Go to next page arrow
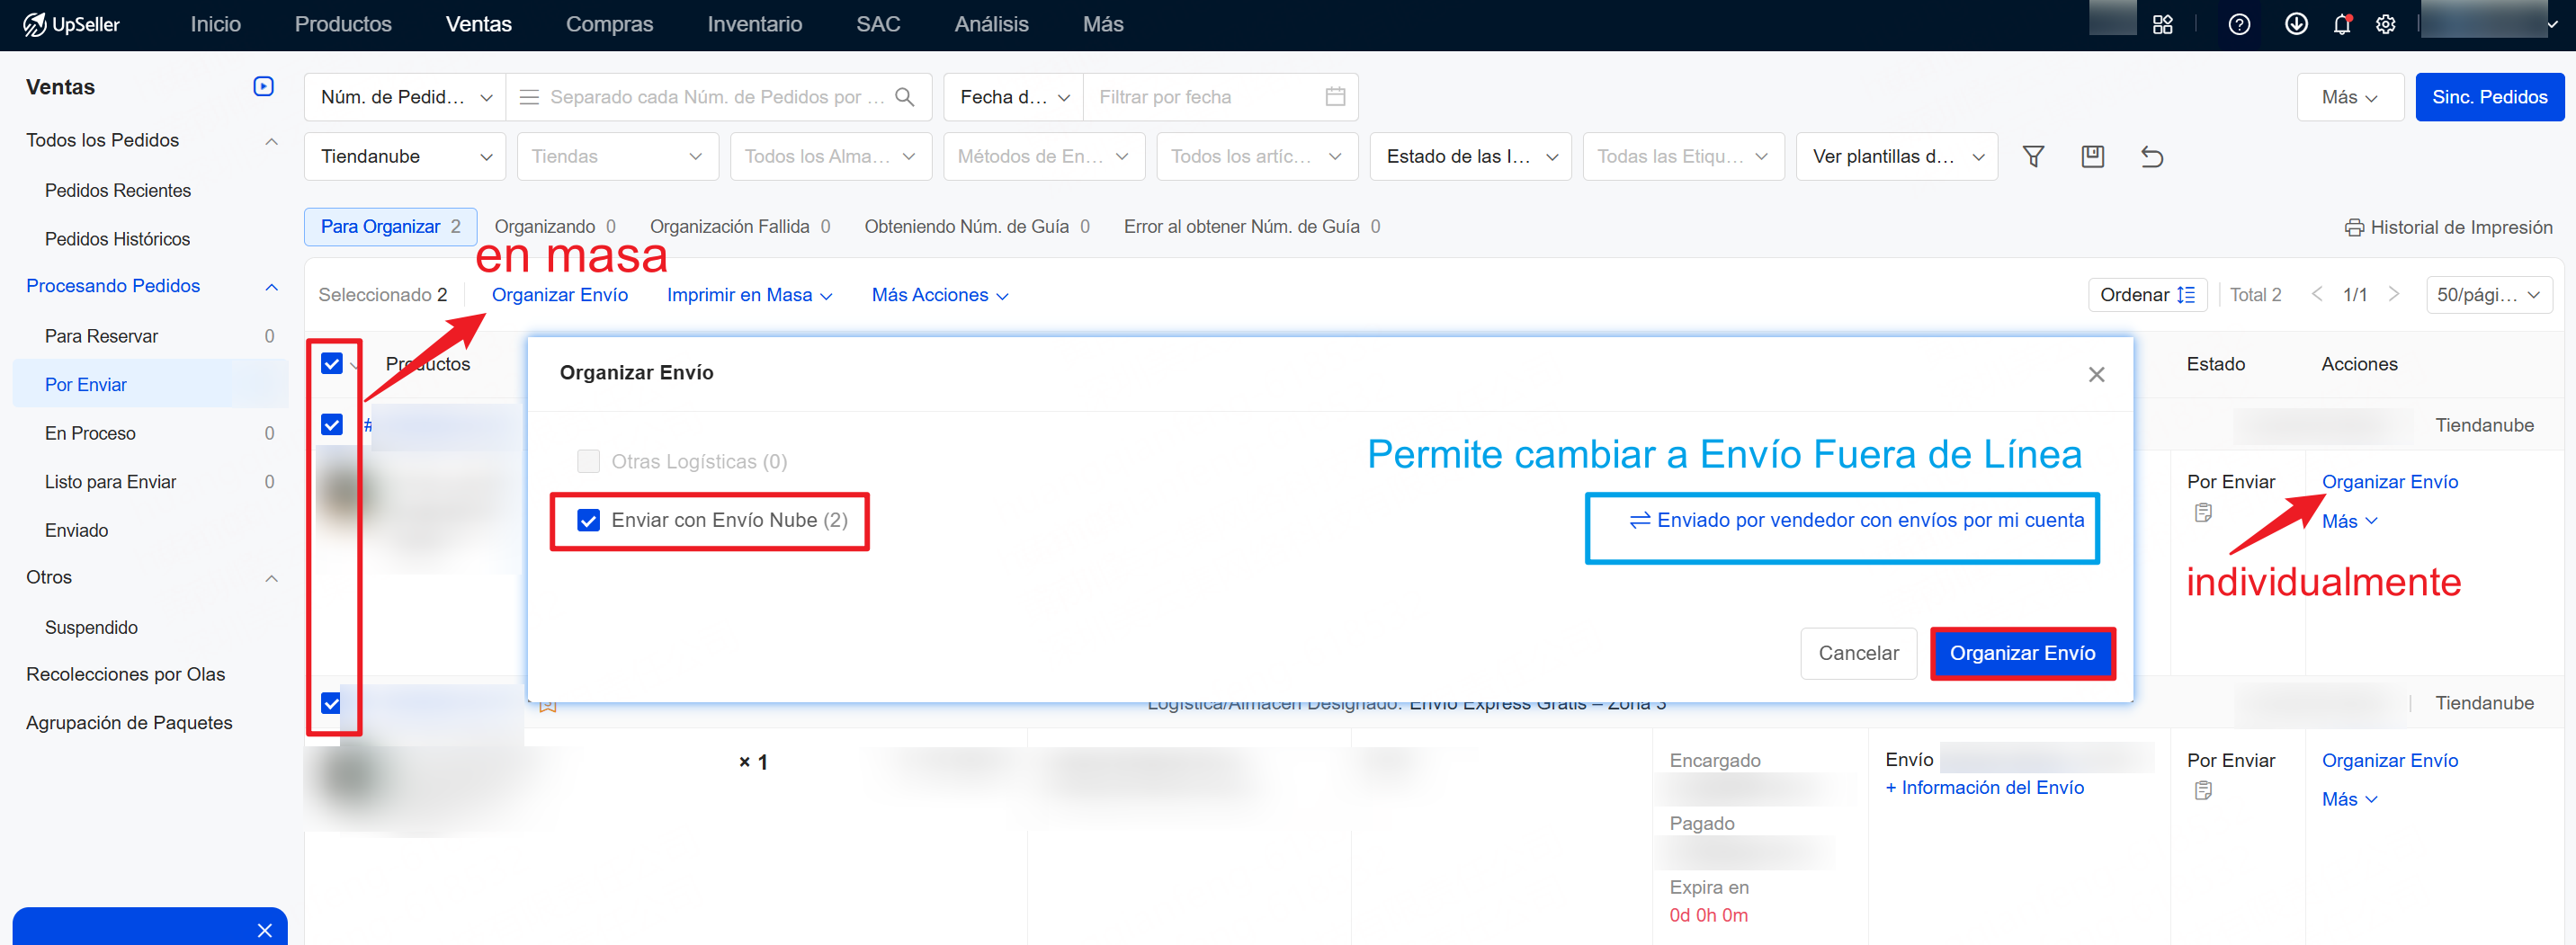The image size is (2576, 945). tap(2393, 294)
